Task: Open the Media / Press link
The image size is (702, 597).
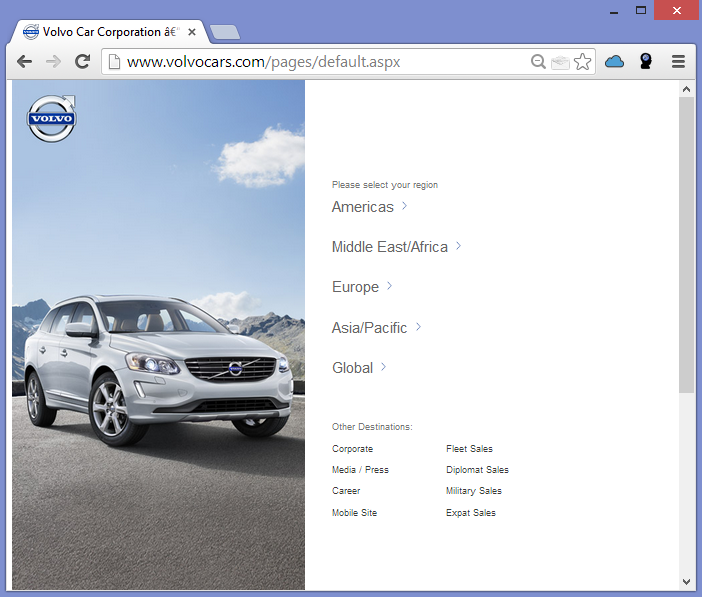Action: click(x=360, y=470)
